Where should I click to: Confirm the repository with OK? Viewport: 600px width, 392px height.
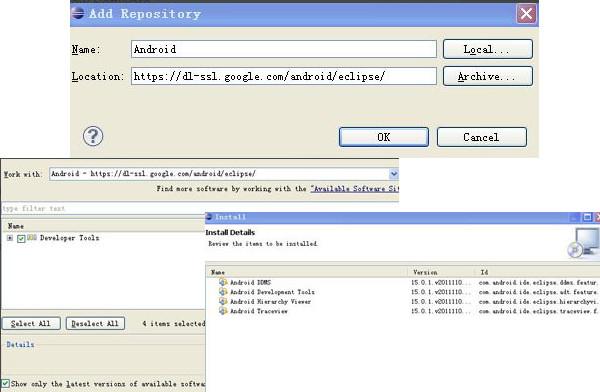384,137
